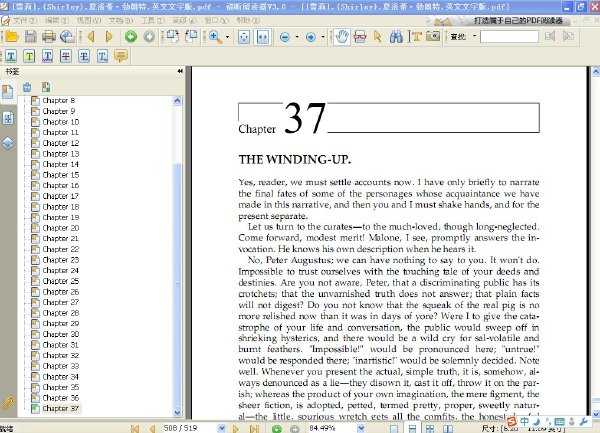Click the save floppy disk icon
Screen dimensions: 600x433
tap(31, 37)
